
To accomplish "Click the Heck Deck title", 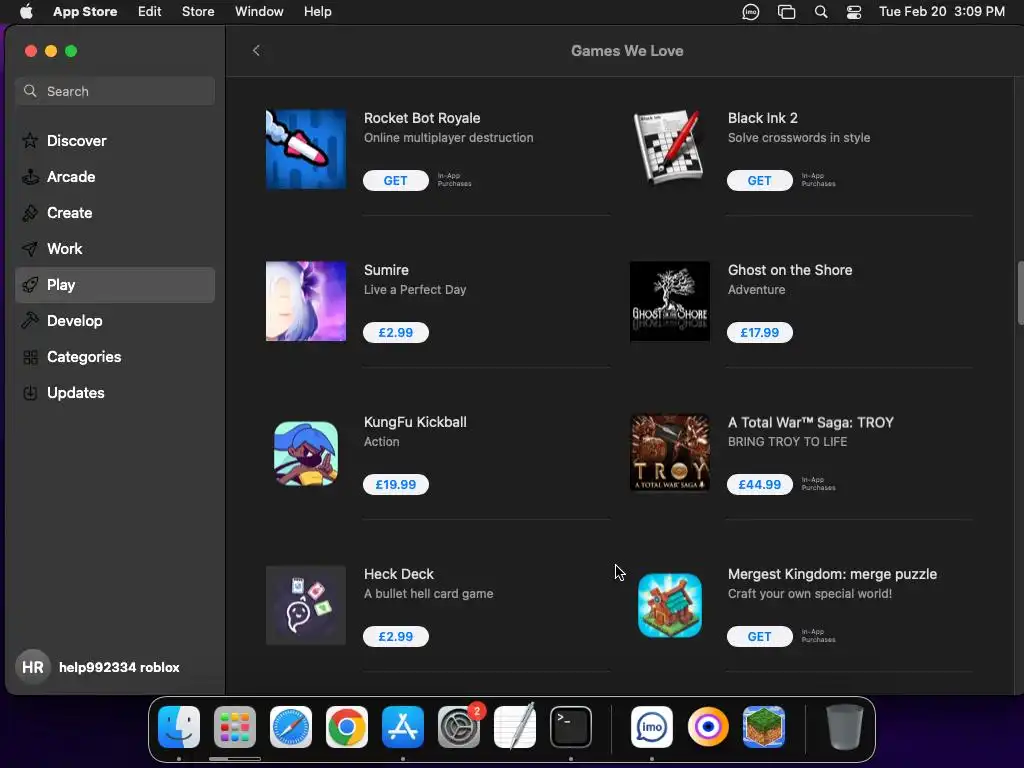I will (398, 574).
